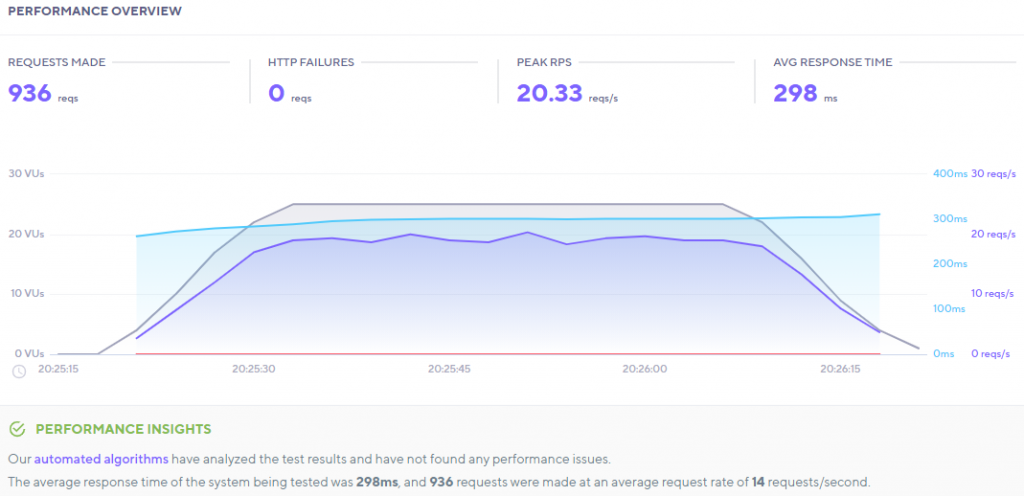Click the '10 VUs' axis label
The width and height of the screenshot is (1024, 496).
tap(26, 294)
